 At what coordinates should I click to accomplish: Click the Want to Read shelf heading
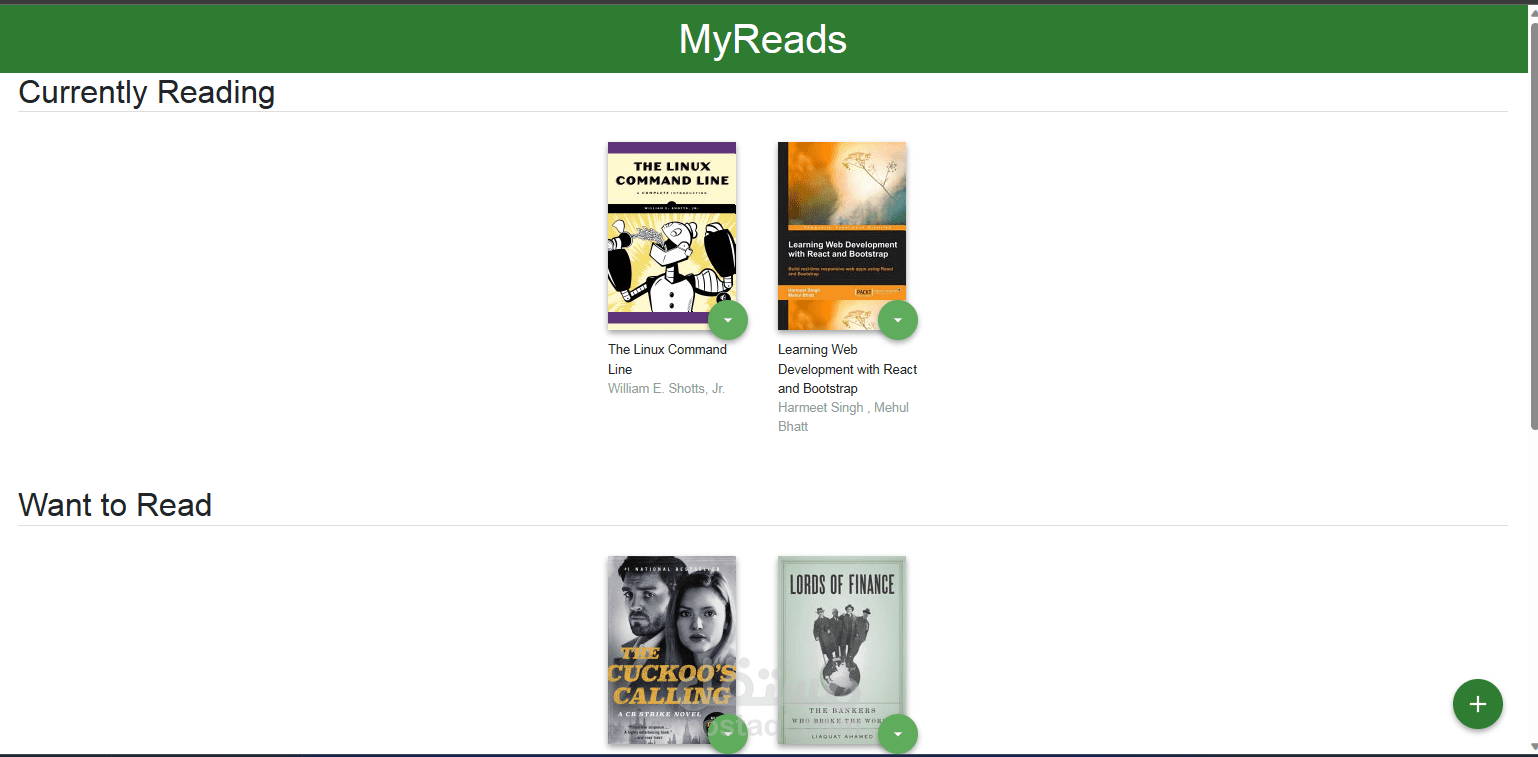(x=115, y=505)
